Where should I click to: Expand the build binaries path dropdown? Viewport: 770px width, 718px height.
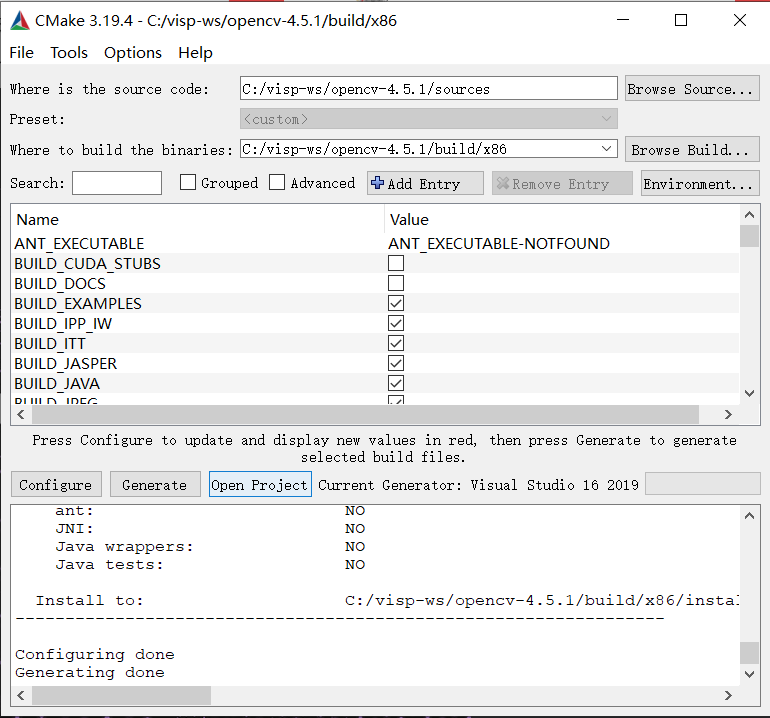tap(606, 148)
